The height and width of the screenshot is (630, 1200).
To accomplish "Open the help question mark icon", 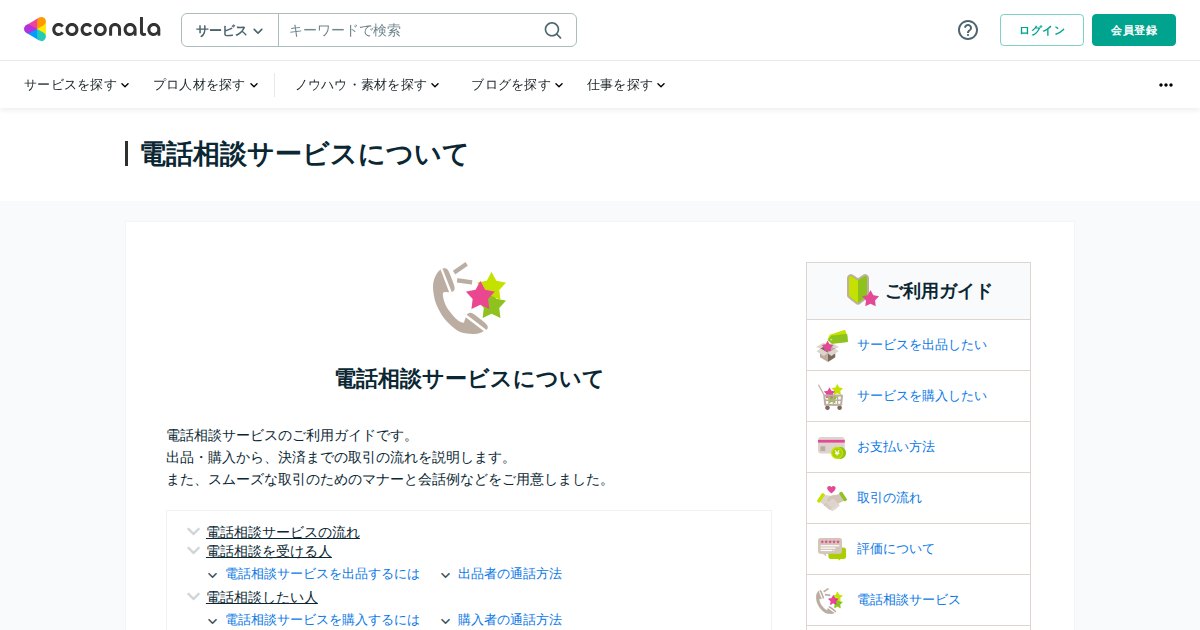I will 967,30.
